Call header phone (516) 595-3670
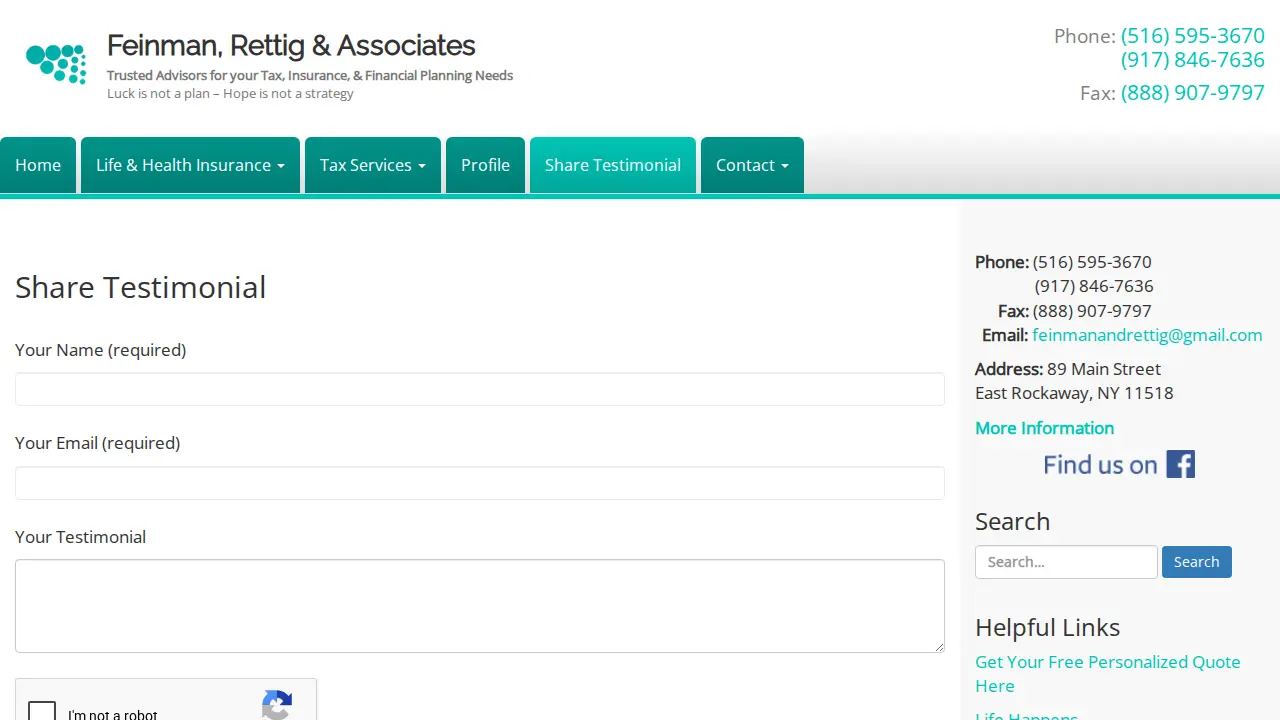The height and width of the screenshot is (720, 1280). pos(1193,36)
